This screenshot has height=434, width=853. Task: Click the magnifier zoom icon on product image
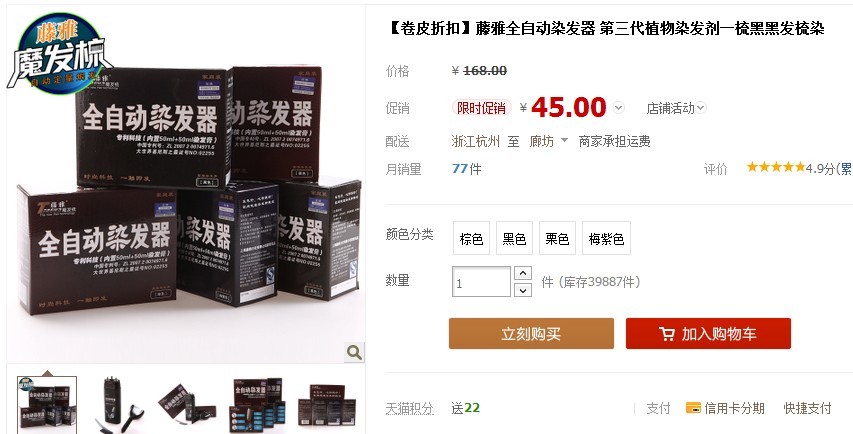[354, 352]
